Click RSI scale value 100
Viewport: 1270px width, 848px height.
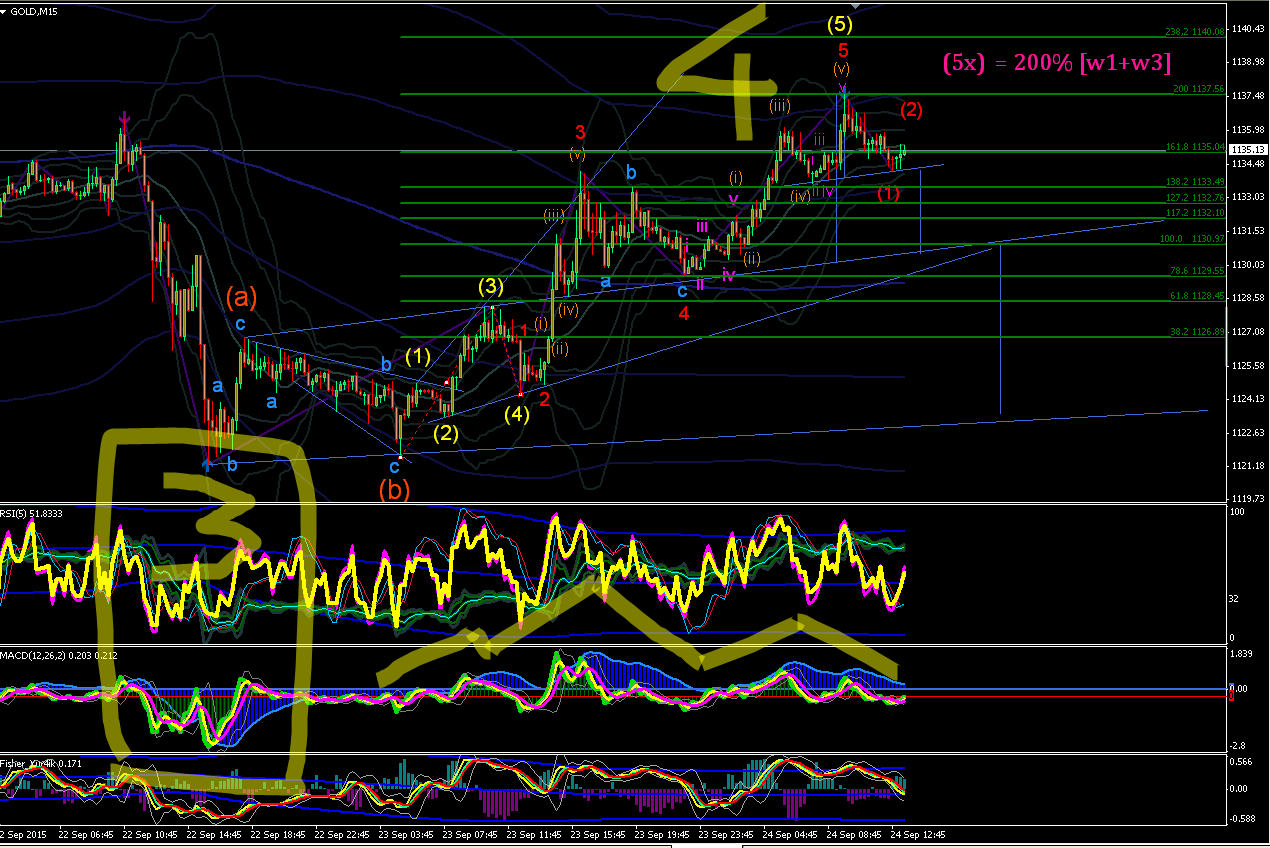[1238, 512]
